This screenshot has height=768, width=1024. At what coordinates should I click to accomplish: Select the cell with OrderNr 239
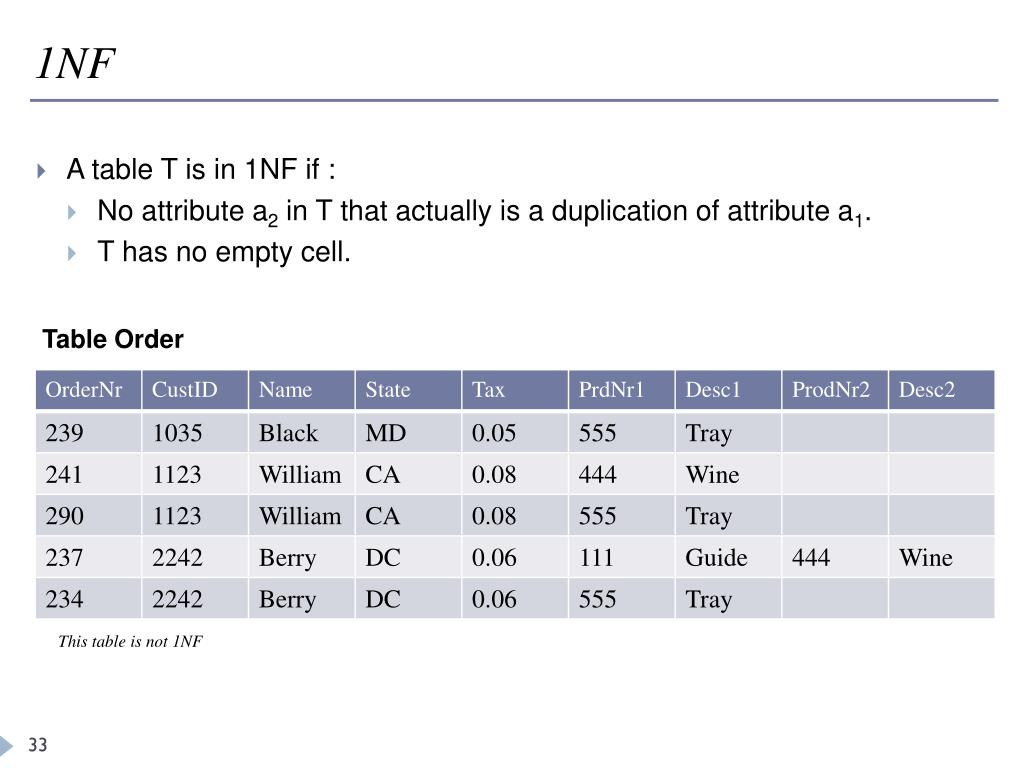point(89,432)
